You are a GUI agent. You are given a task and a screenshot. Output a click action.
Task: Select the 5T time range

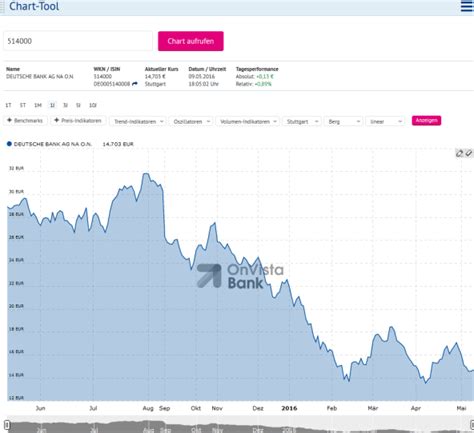23,105
